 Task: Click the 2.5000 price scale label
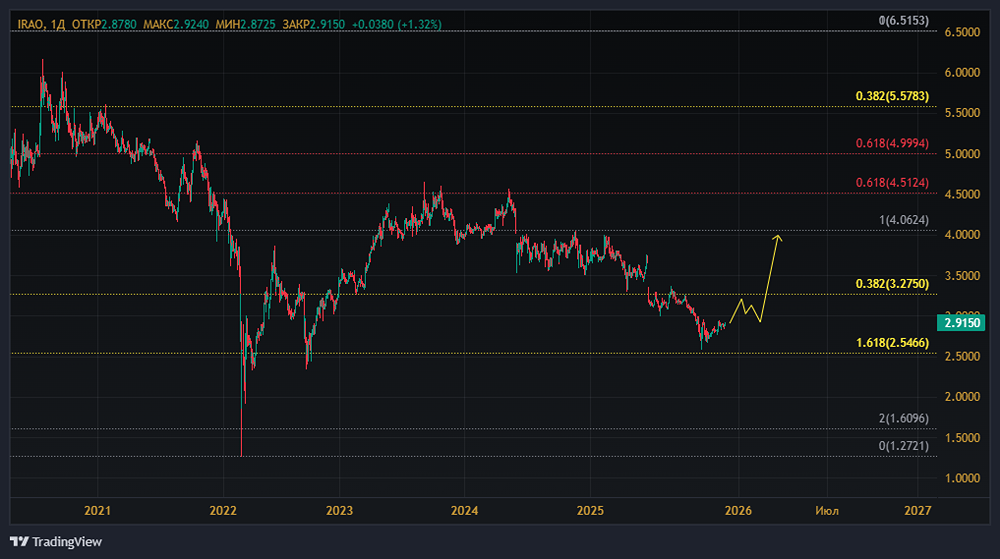pyautogui.click(x=962, y=356)
